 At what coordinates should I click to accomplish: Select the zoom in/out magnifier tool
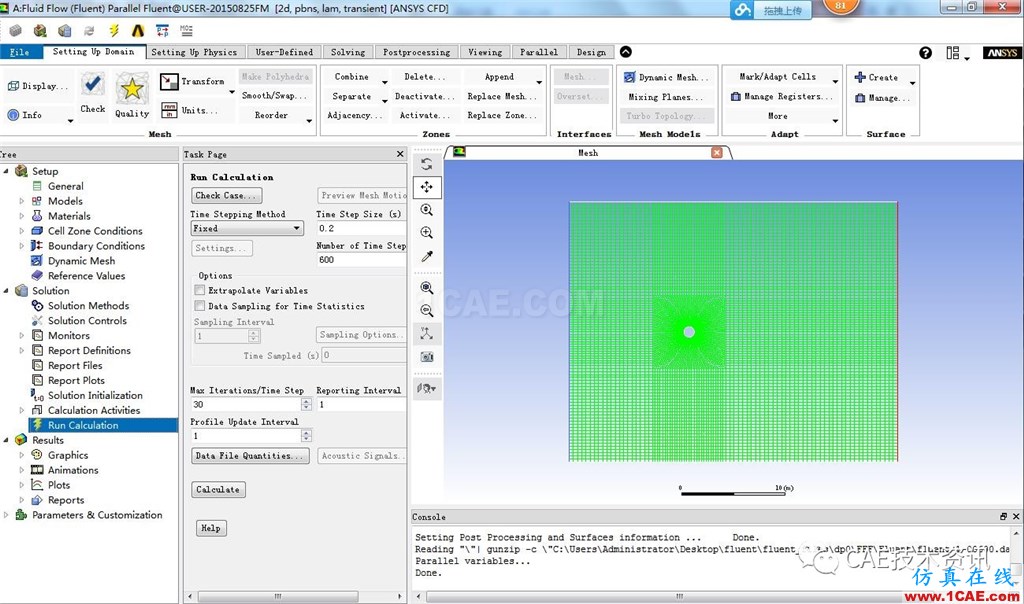pos(426,210)
